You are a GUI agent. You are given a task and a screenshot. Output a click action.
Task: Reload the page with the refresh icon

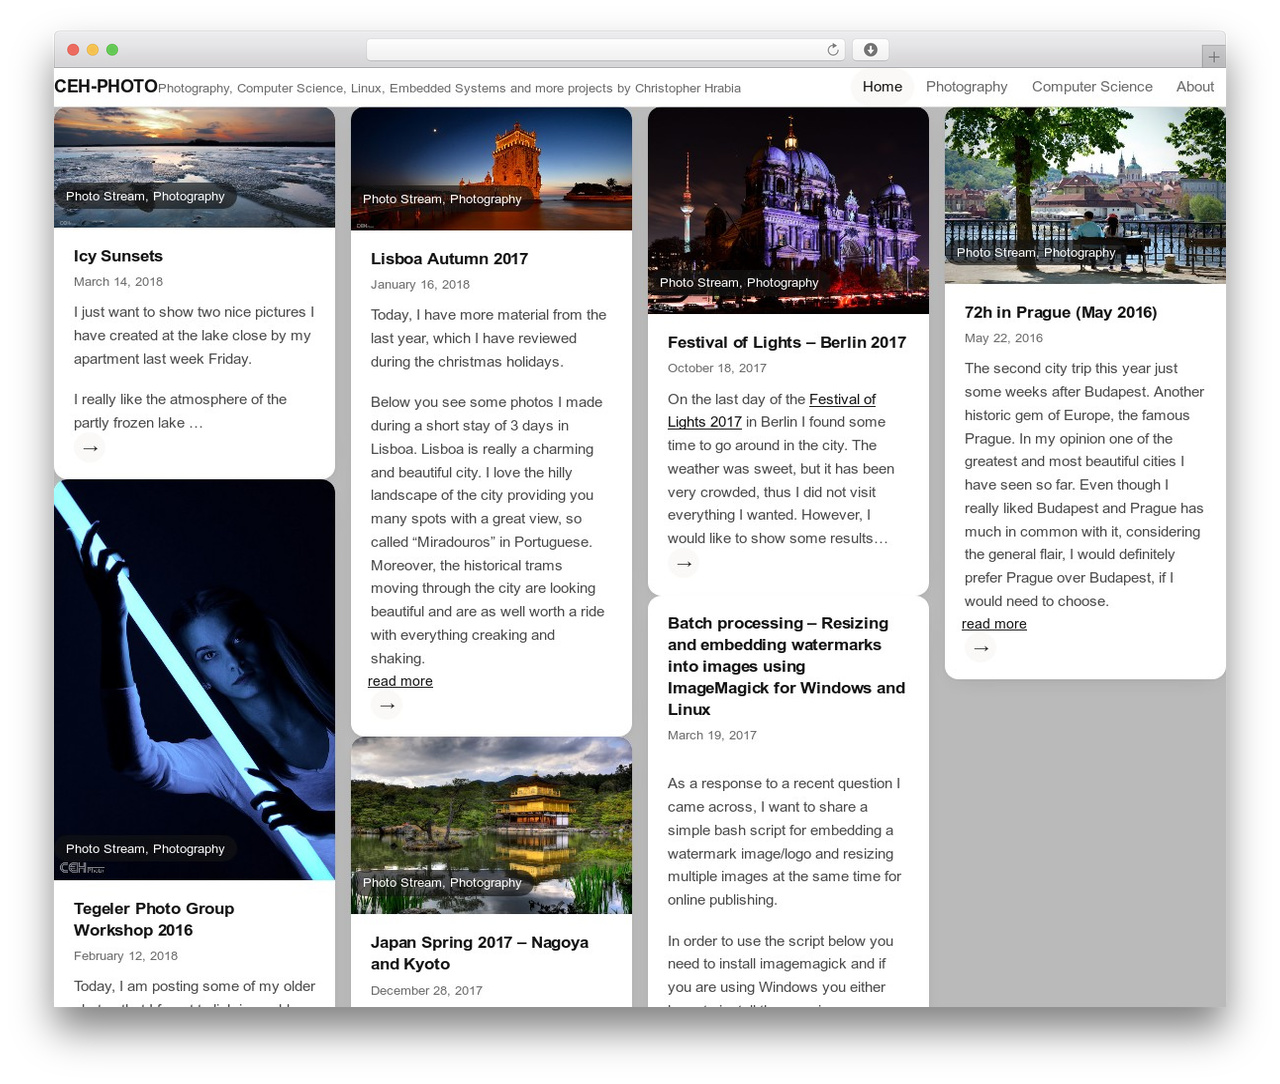832,50
